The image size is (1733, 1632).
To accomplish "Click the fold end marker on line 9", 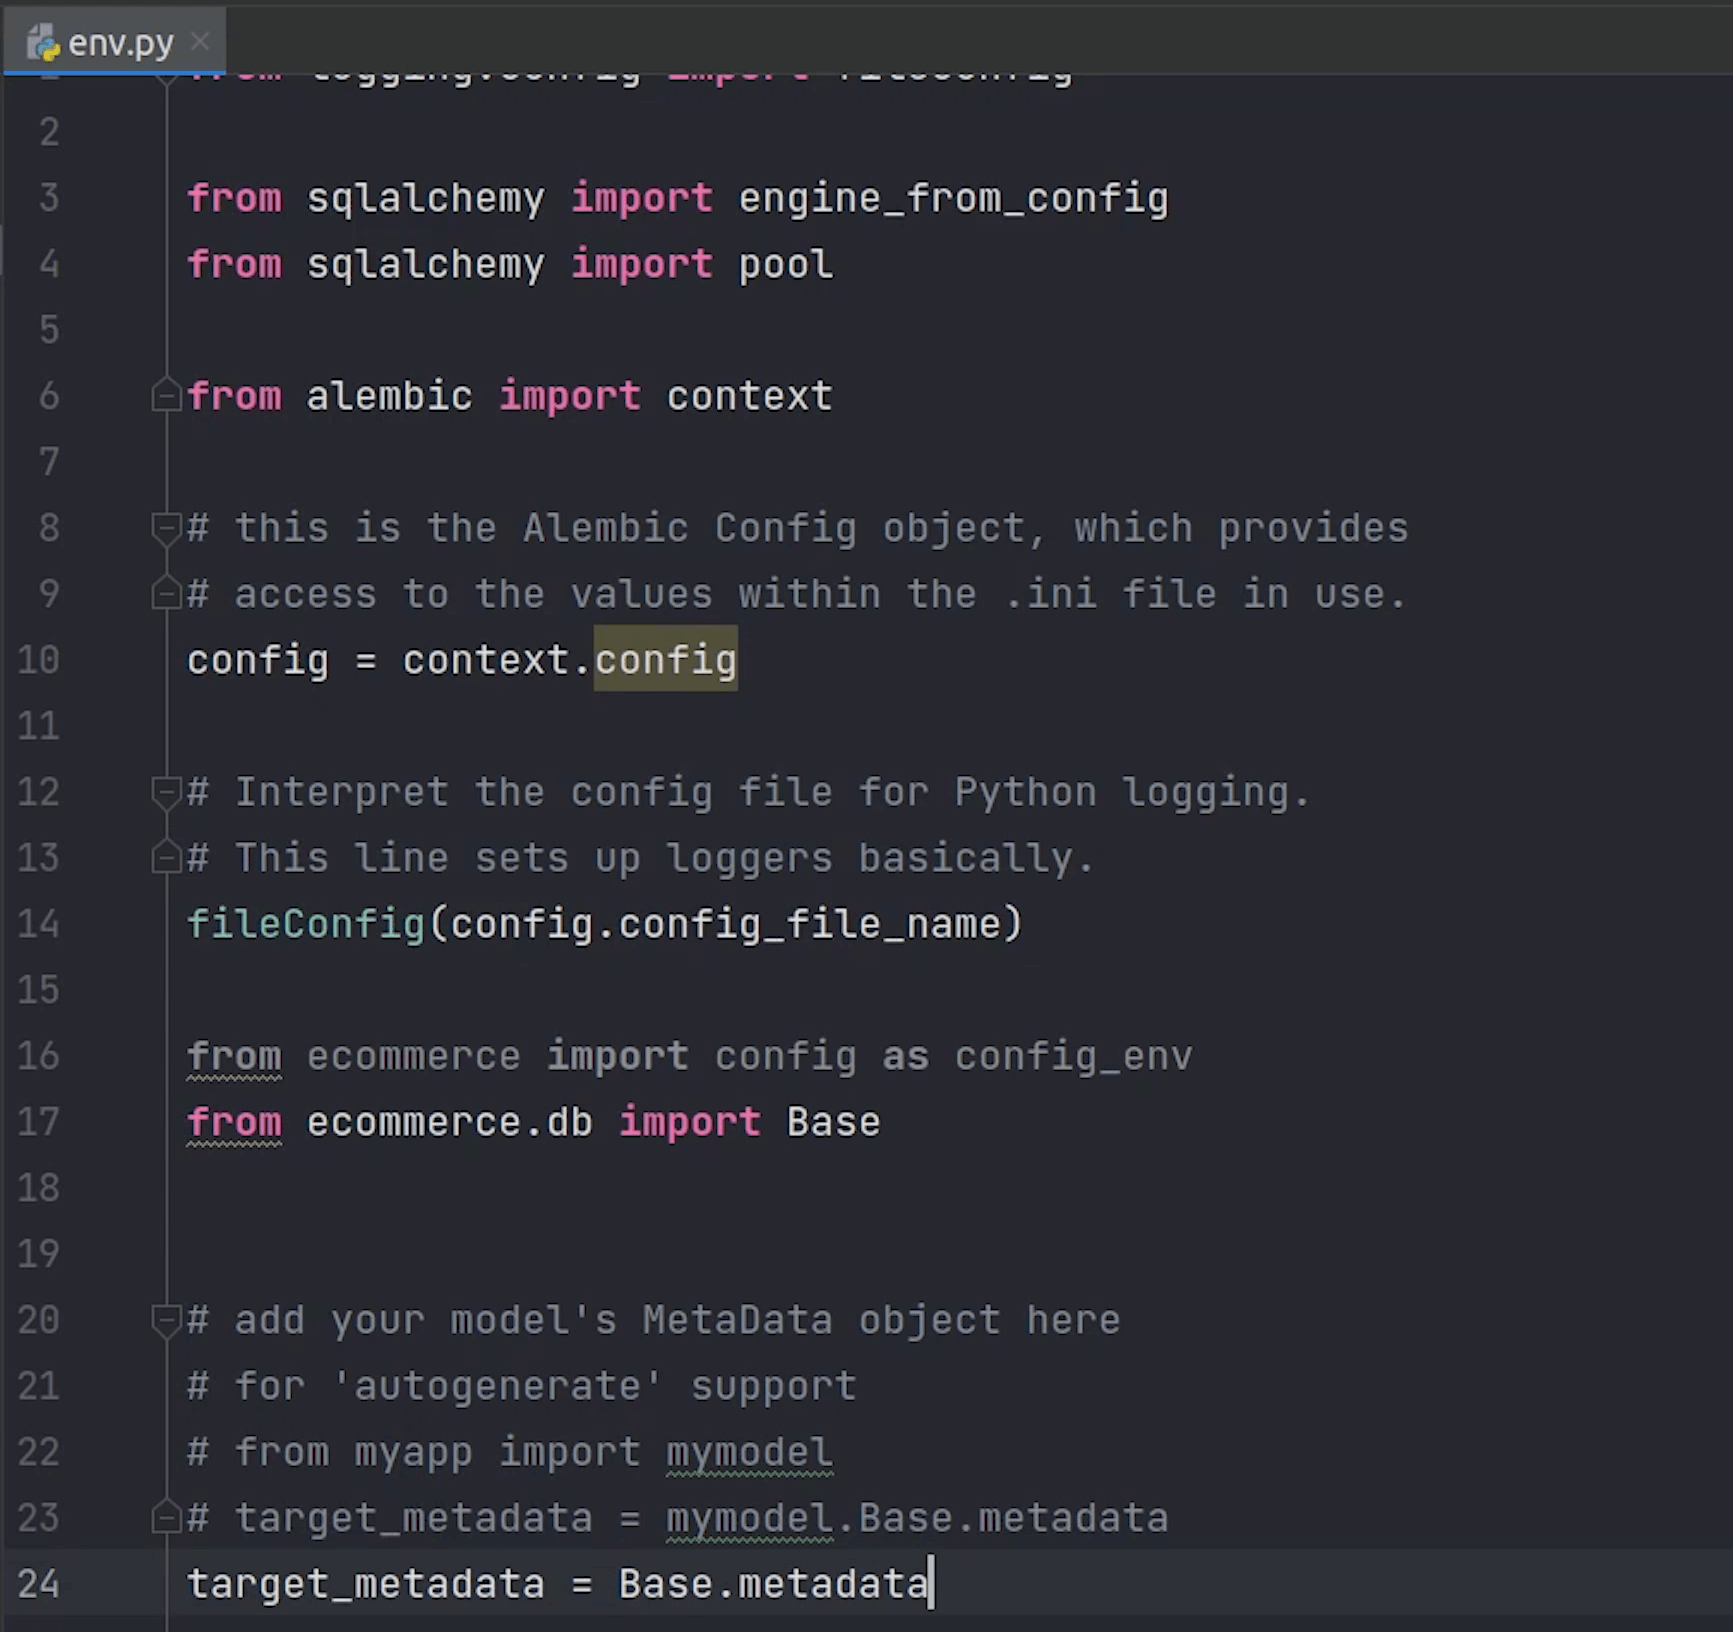I will pos(165,595).
